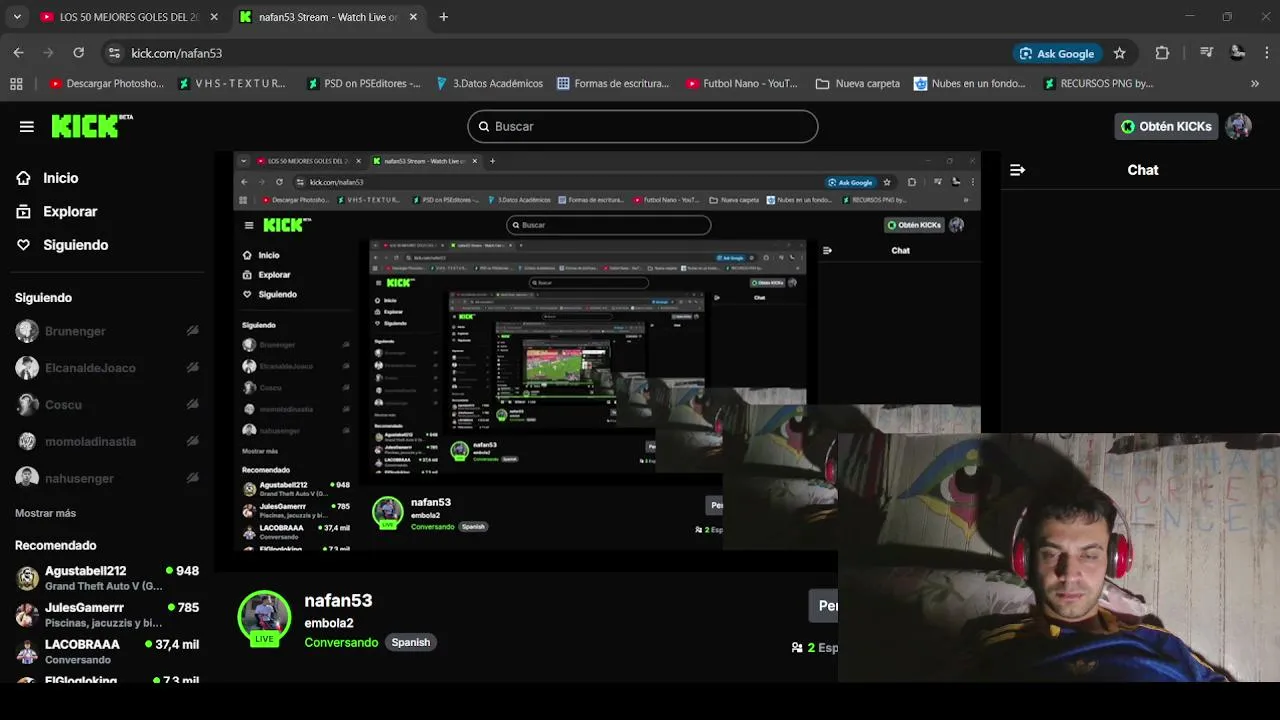
Task: Open PSD on PSEditores bookmark
Action: coord(363,84)
